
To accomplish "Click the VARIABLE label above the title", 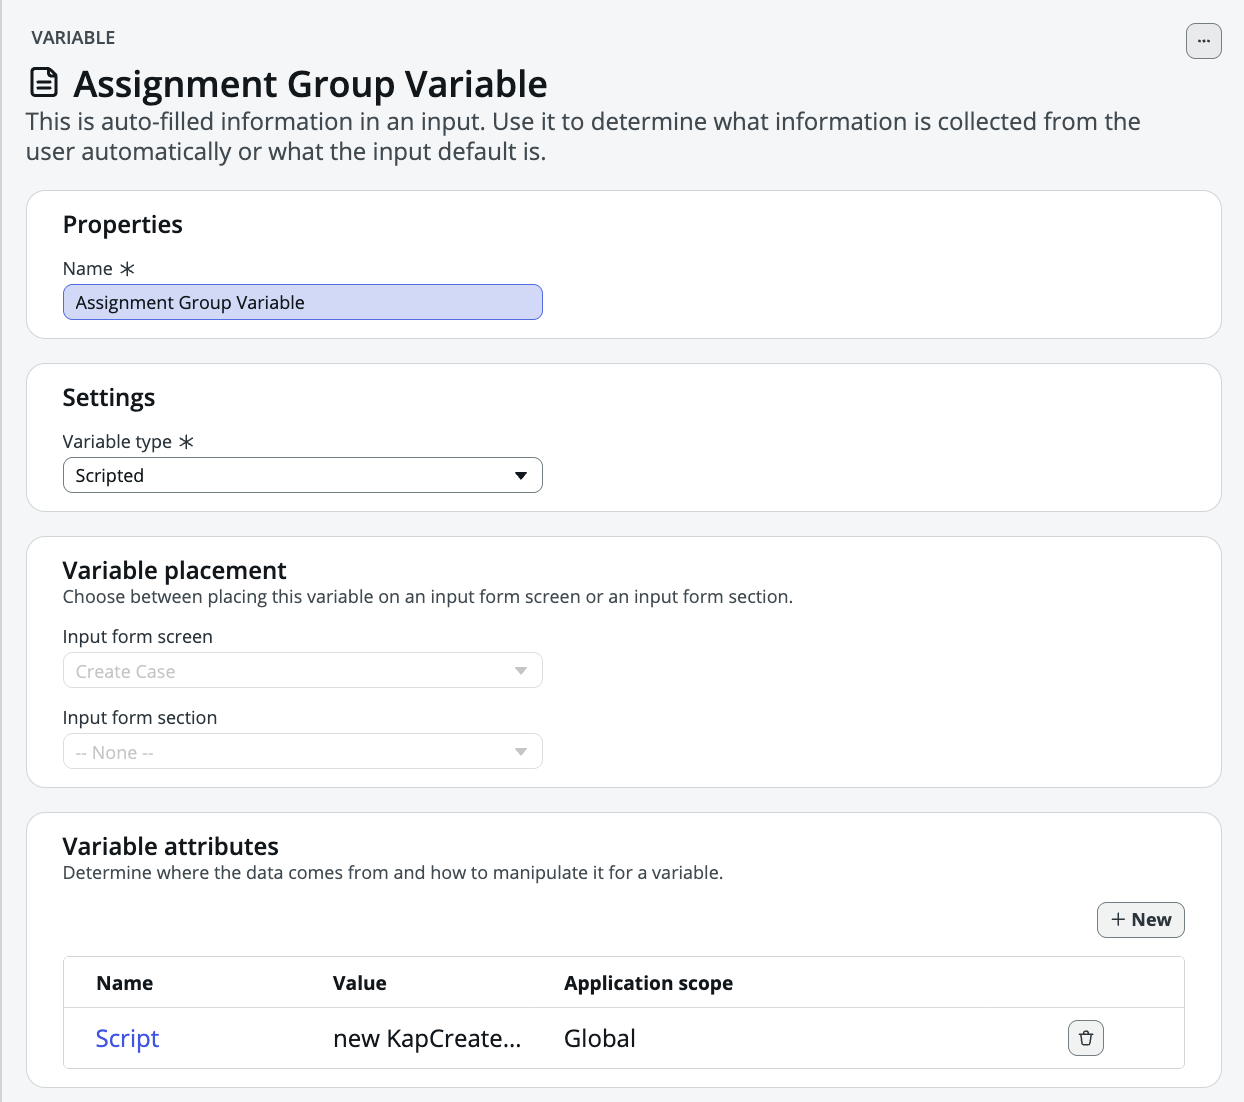I will coord(73,37).
